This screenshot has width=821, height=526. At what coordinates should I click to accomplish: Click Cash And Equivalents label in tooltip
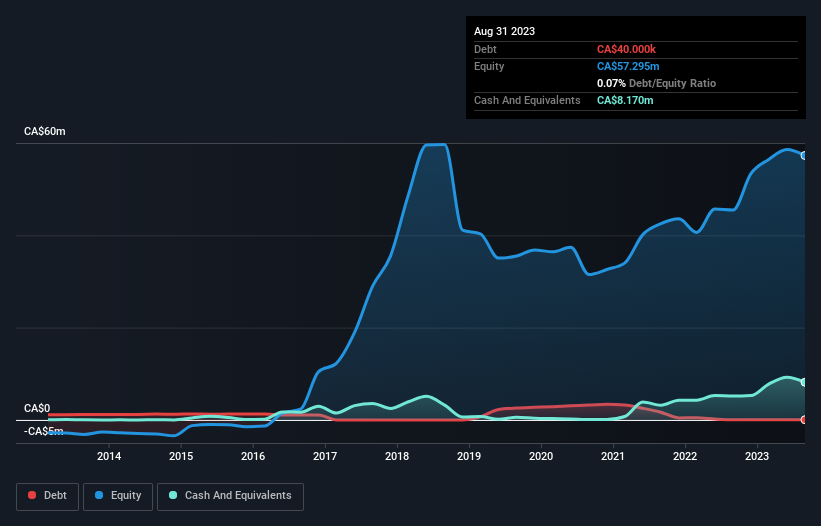(527, 100)
